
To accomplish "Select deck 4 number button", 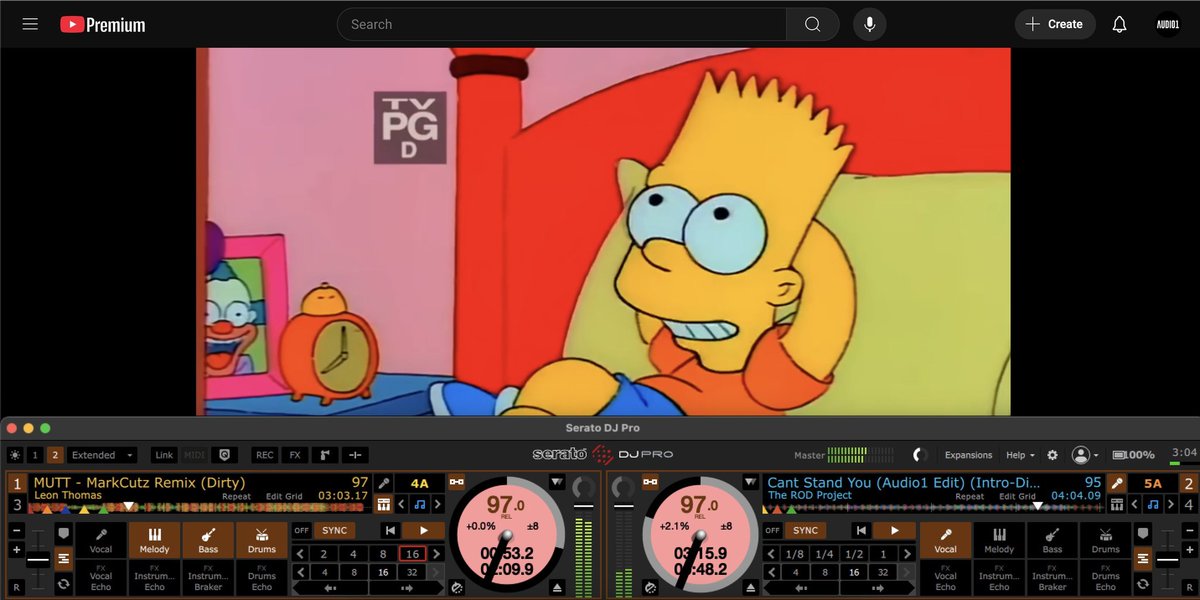I will [x=1188, y=504].
